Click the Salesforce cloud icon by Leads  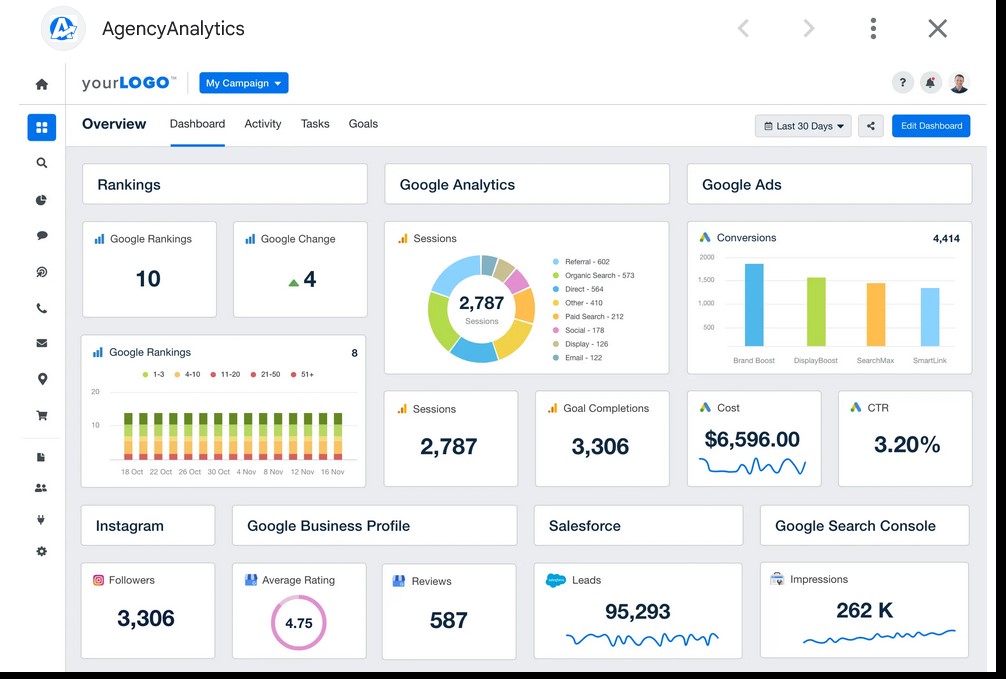click(x=556, y=580)
